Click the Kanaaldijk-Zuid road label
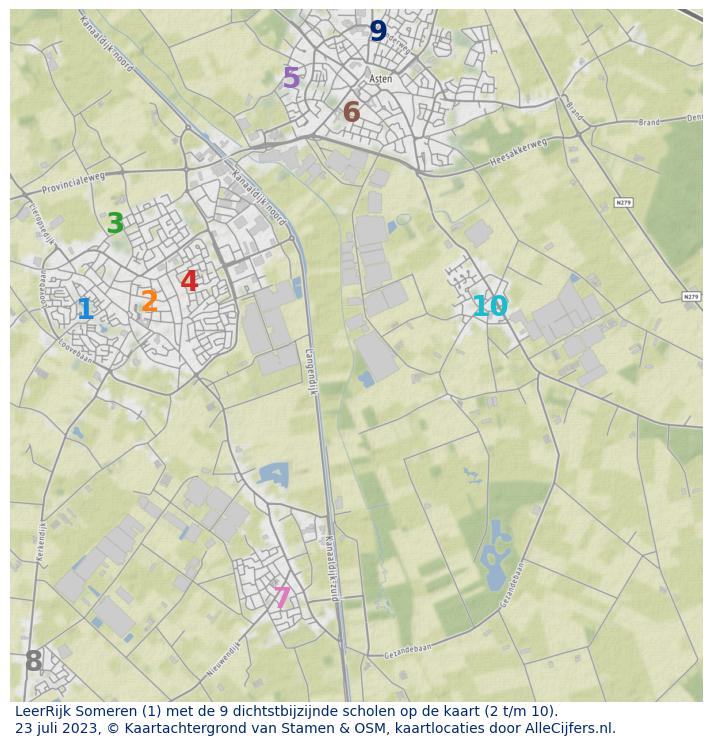The width and height of the screenshot is (713, 745). pyautogui.click(x=331, y=565)
